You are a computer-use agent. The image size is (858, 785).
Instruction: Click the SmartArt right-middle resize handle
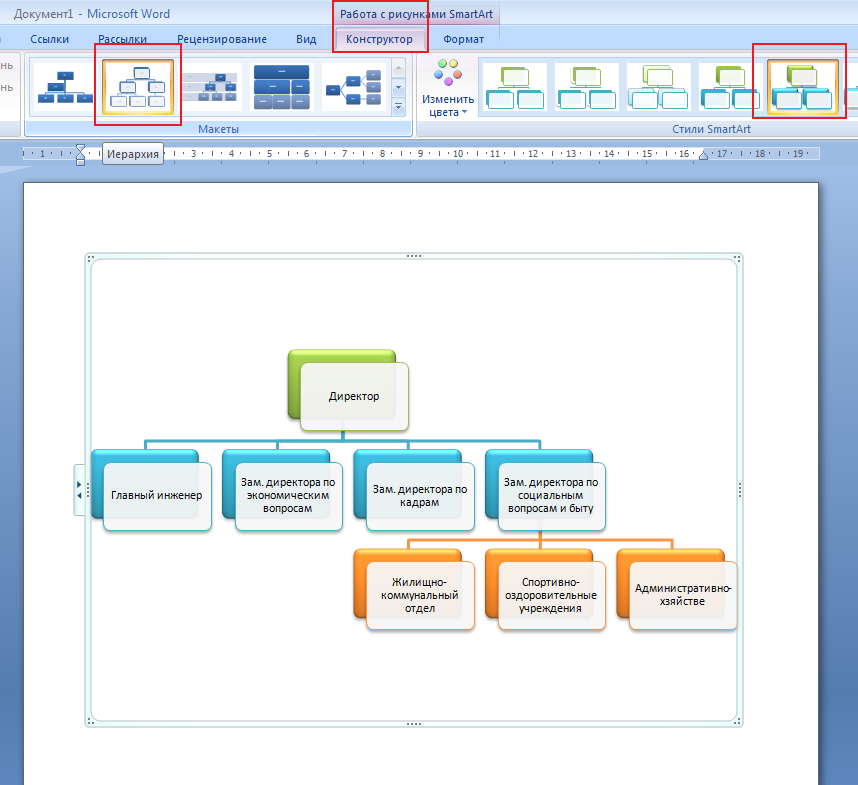click(x=739, y=490)
